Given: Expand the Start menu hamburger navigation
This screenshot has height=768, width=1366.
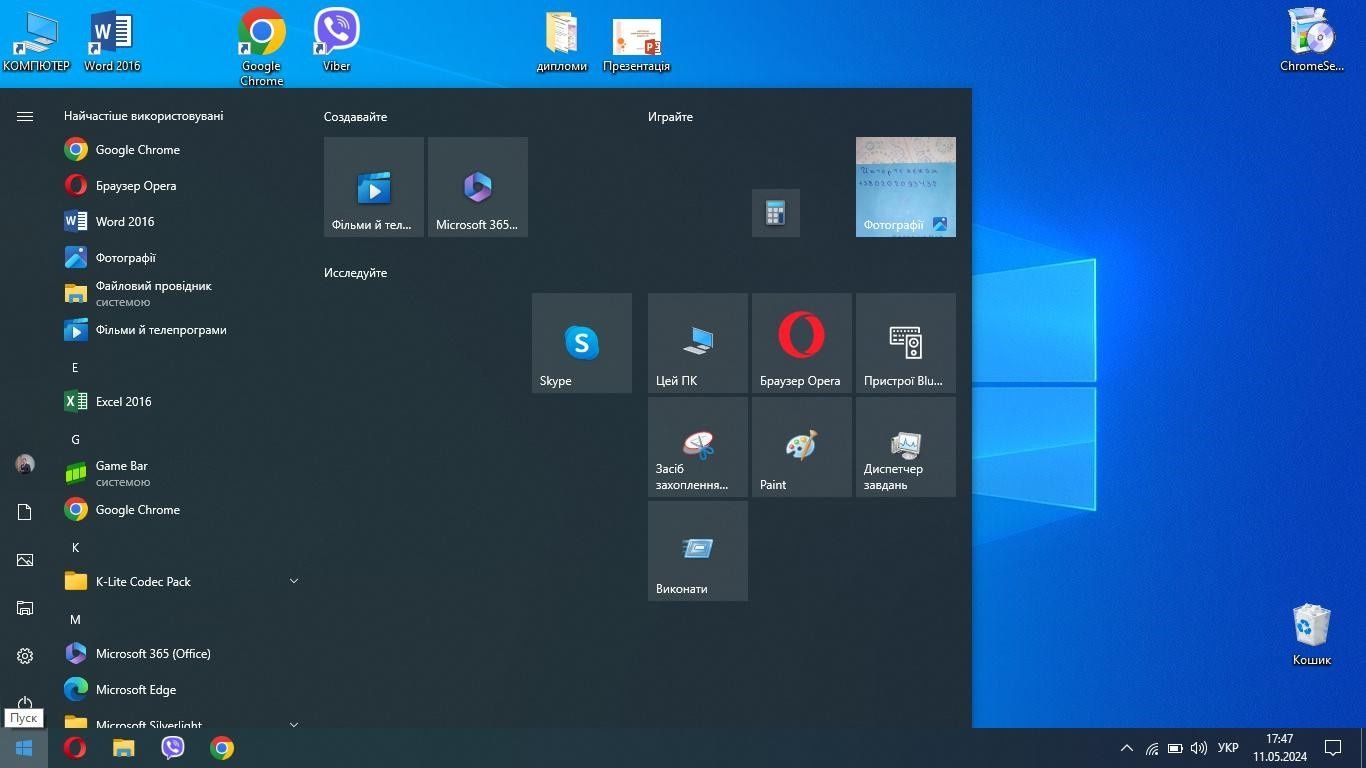Looking at the screenshot, I should point(25,117).
